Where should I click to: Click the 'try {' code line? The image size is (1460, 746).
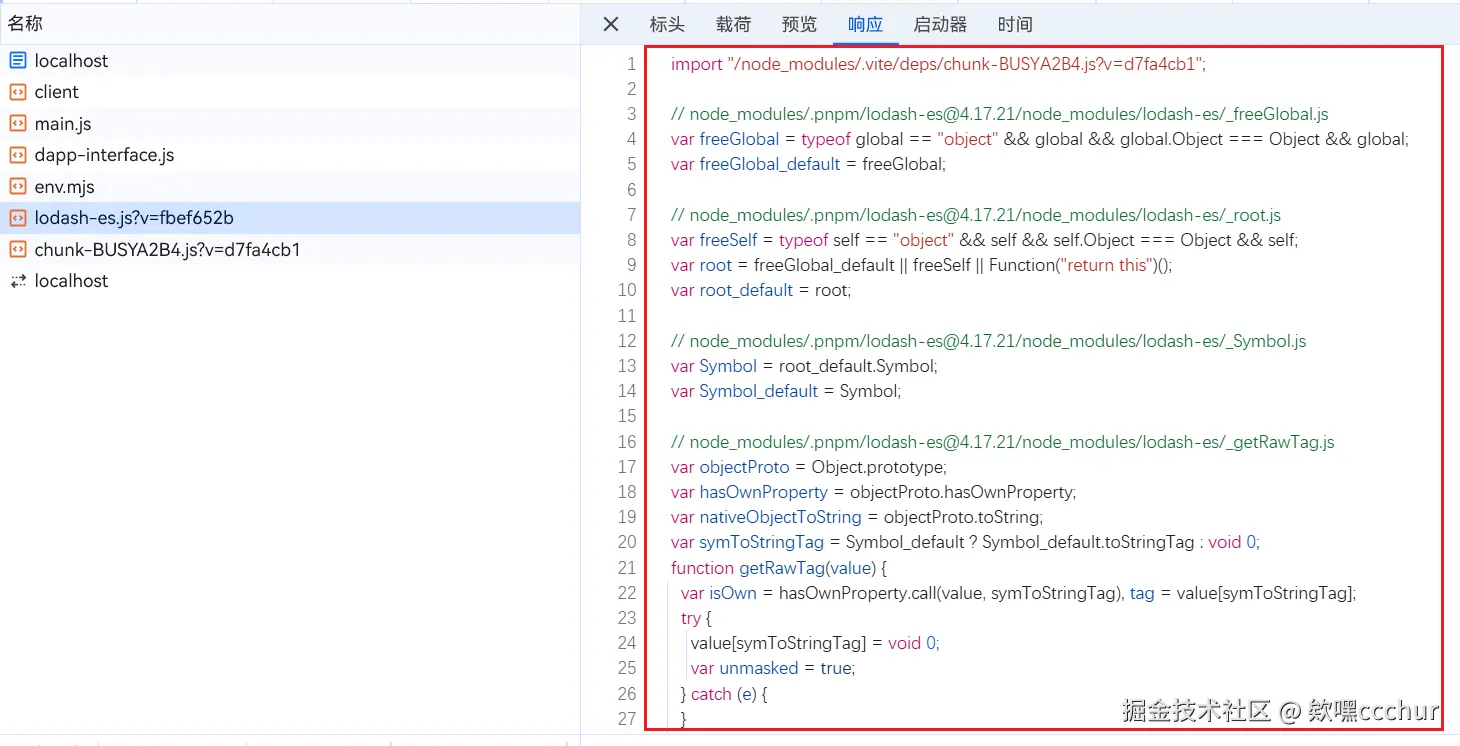click(696, 618)
